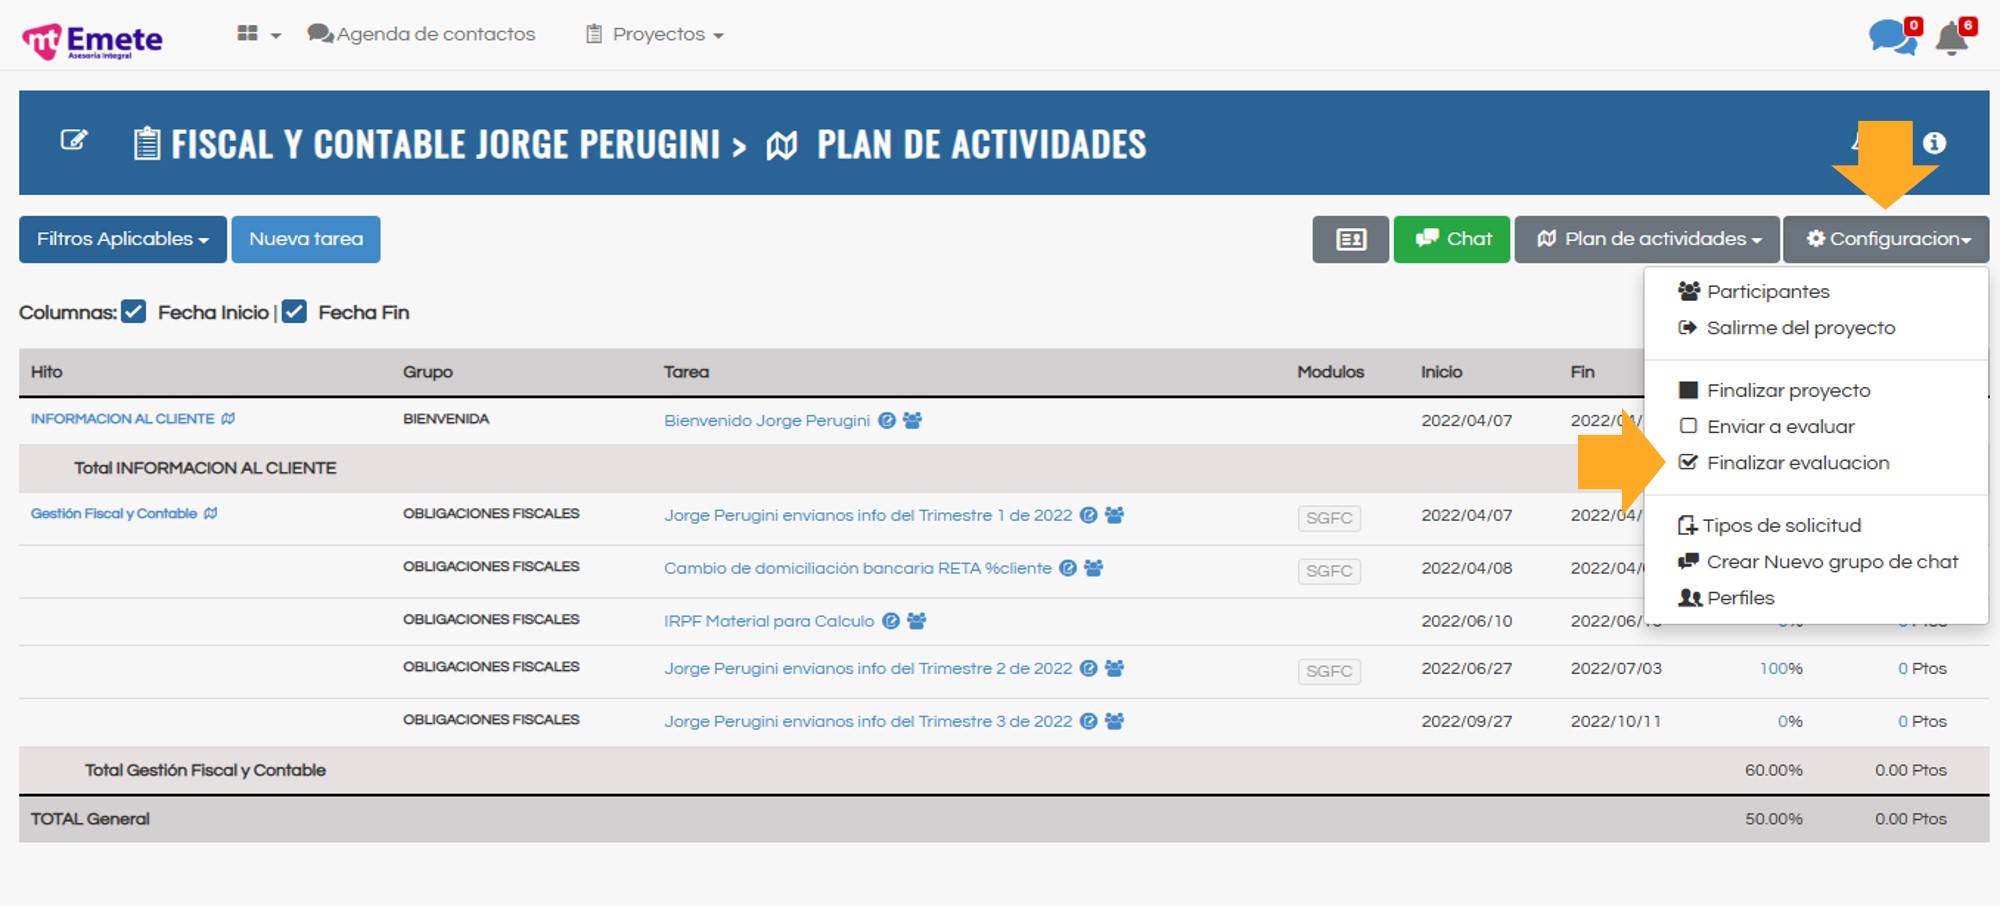Uncheck the Fecha Inicio column checkbox
The image size is (2000, 906).
134,312
